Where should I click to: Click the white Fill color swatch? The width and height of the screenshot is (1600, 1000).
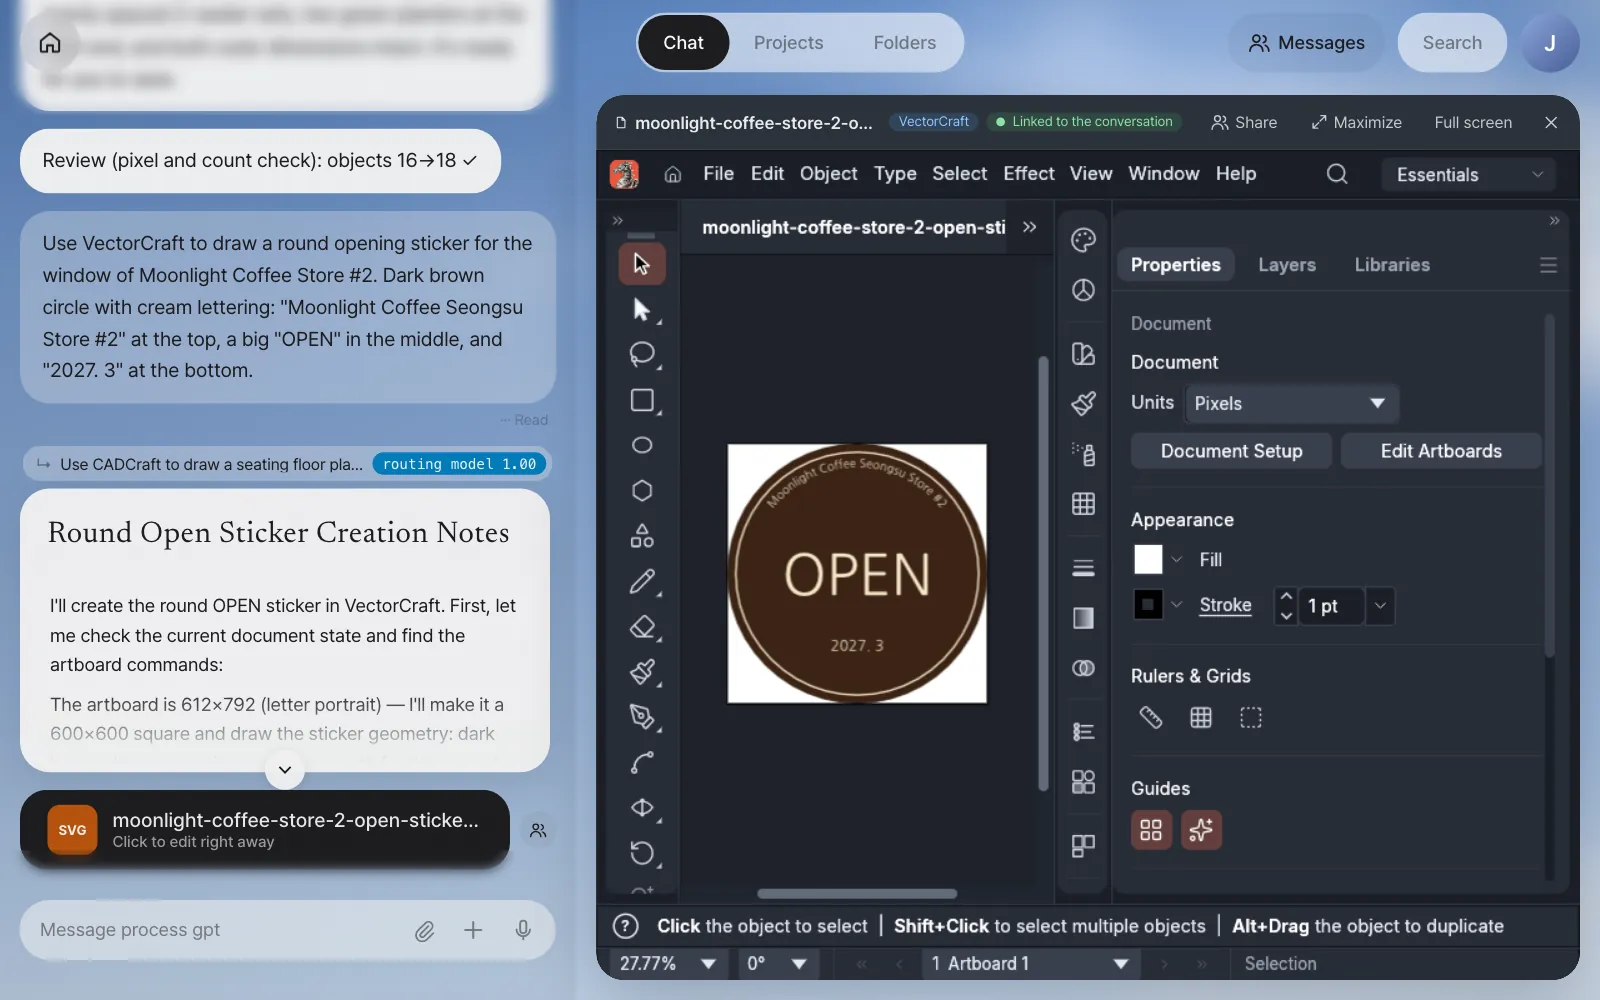pyautogui.click(x=1148, y=560)
